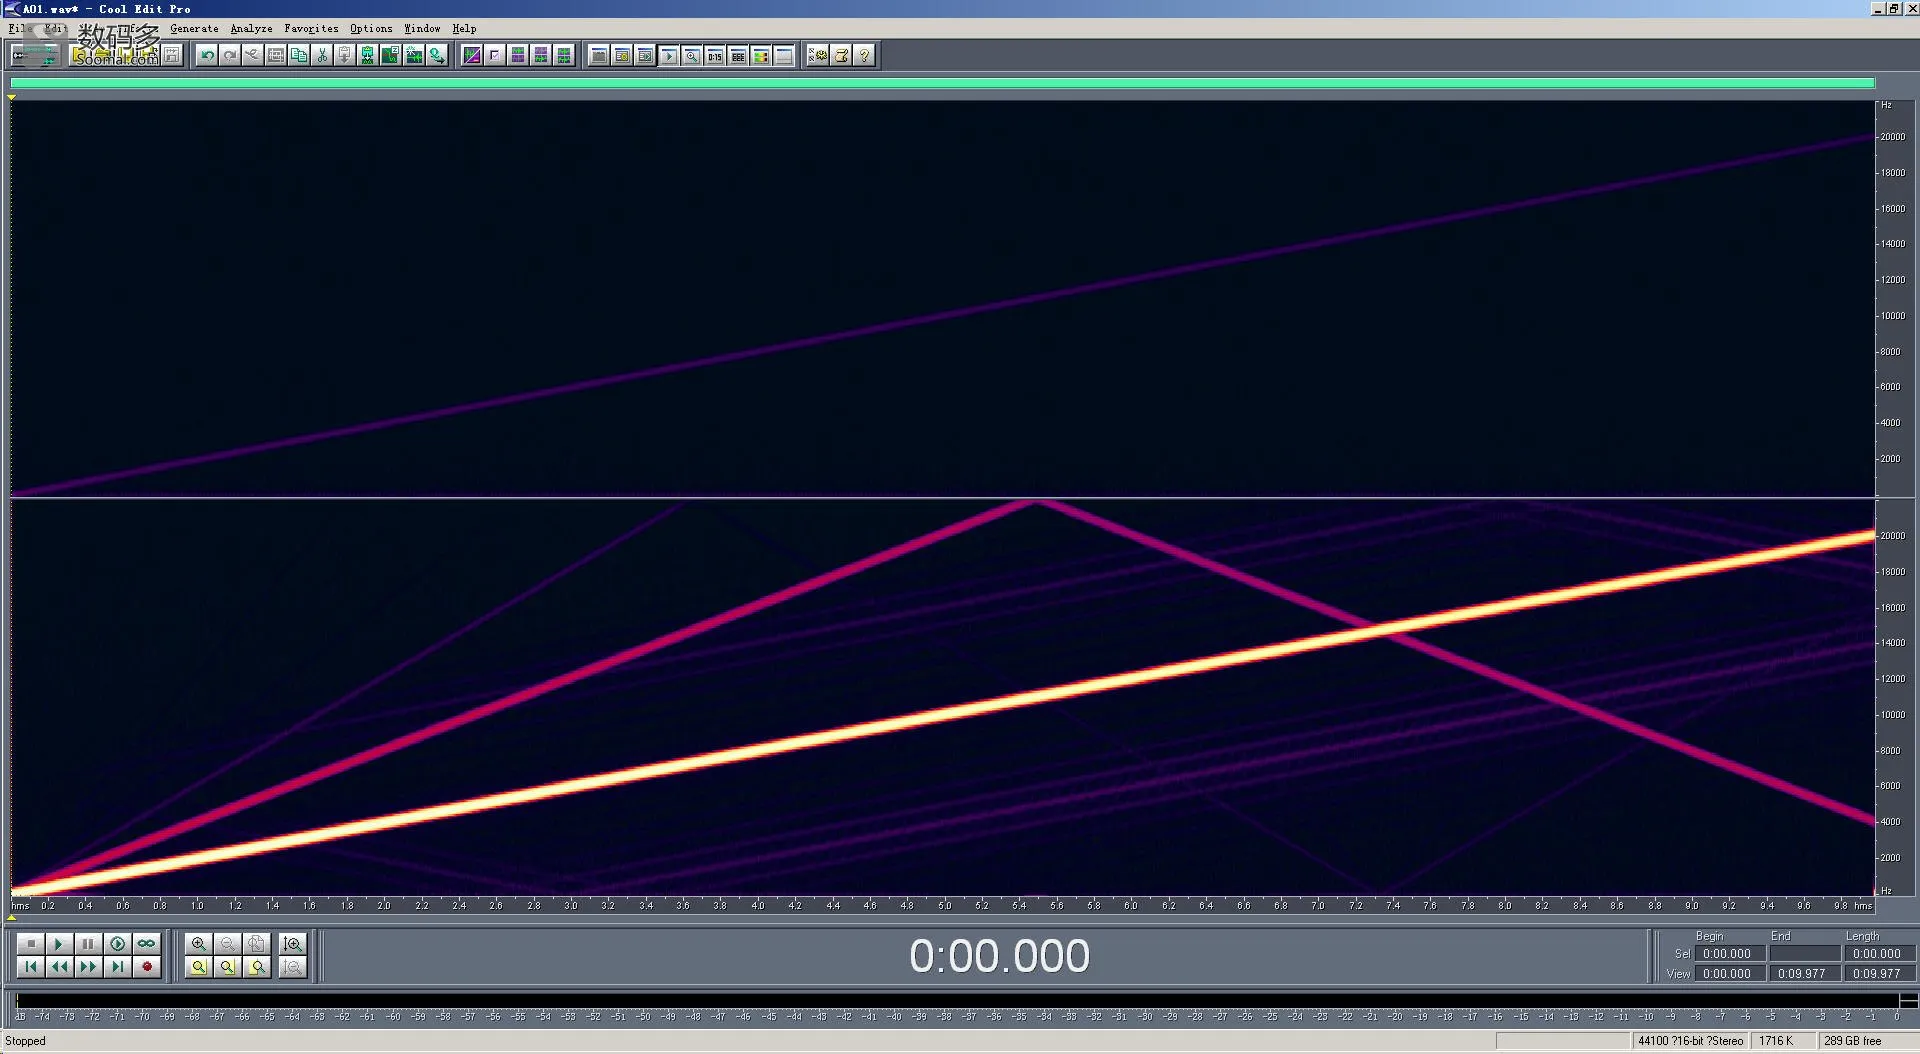Viewport: 1920px width, 1054px height.
Task: Zoom out horizontally with minus magnifier
Action: coord(227,943)
